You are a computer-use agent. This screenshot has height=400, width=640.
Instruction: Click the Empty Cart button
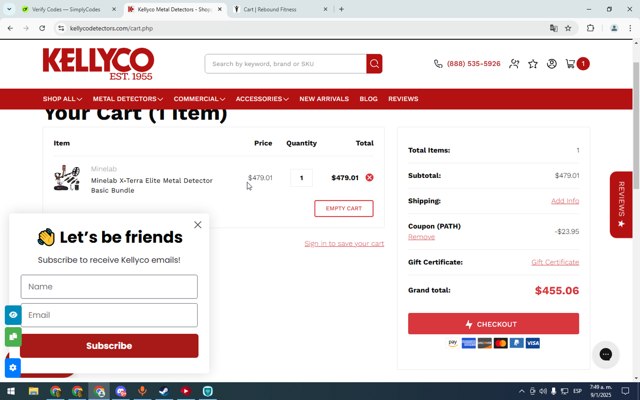[344, 208]
